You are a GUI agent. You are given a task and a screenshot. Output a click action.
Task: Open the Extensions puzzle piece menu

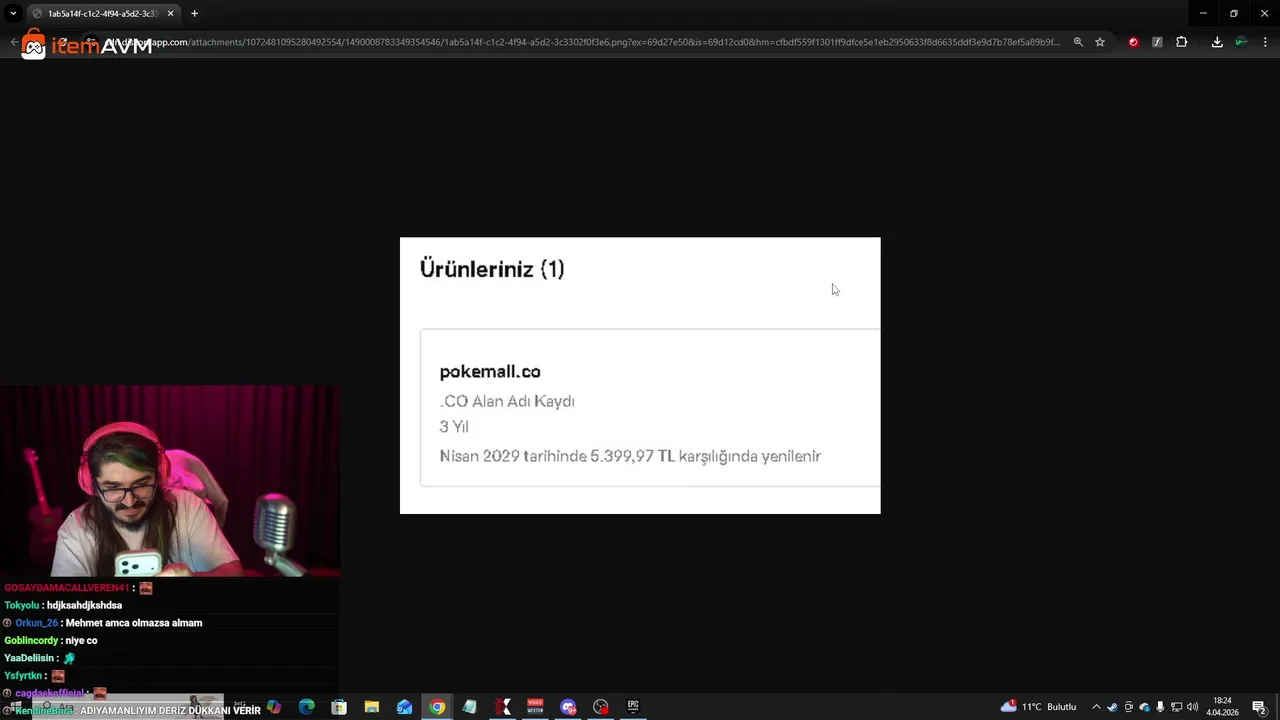[1181, 42]
